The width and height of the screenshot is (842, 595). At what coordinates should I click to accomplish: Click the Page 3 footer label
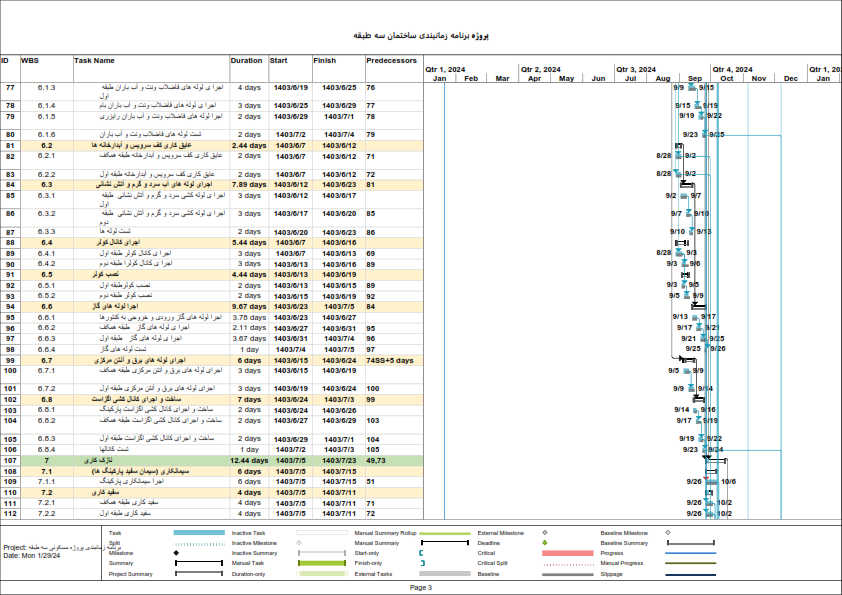421,588
